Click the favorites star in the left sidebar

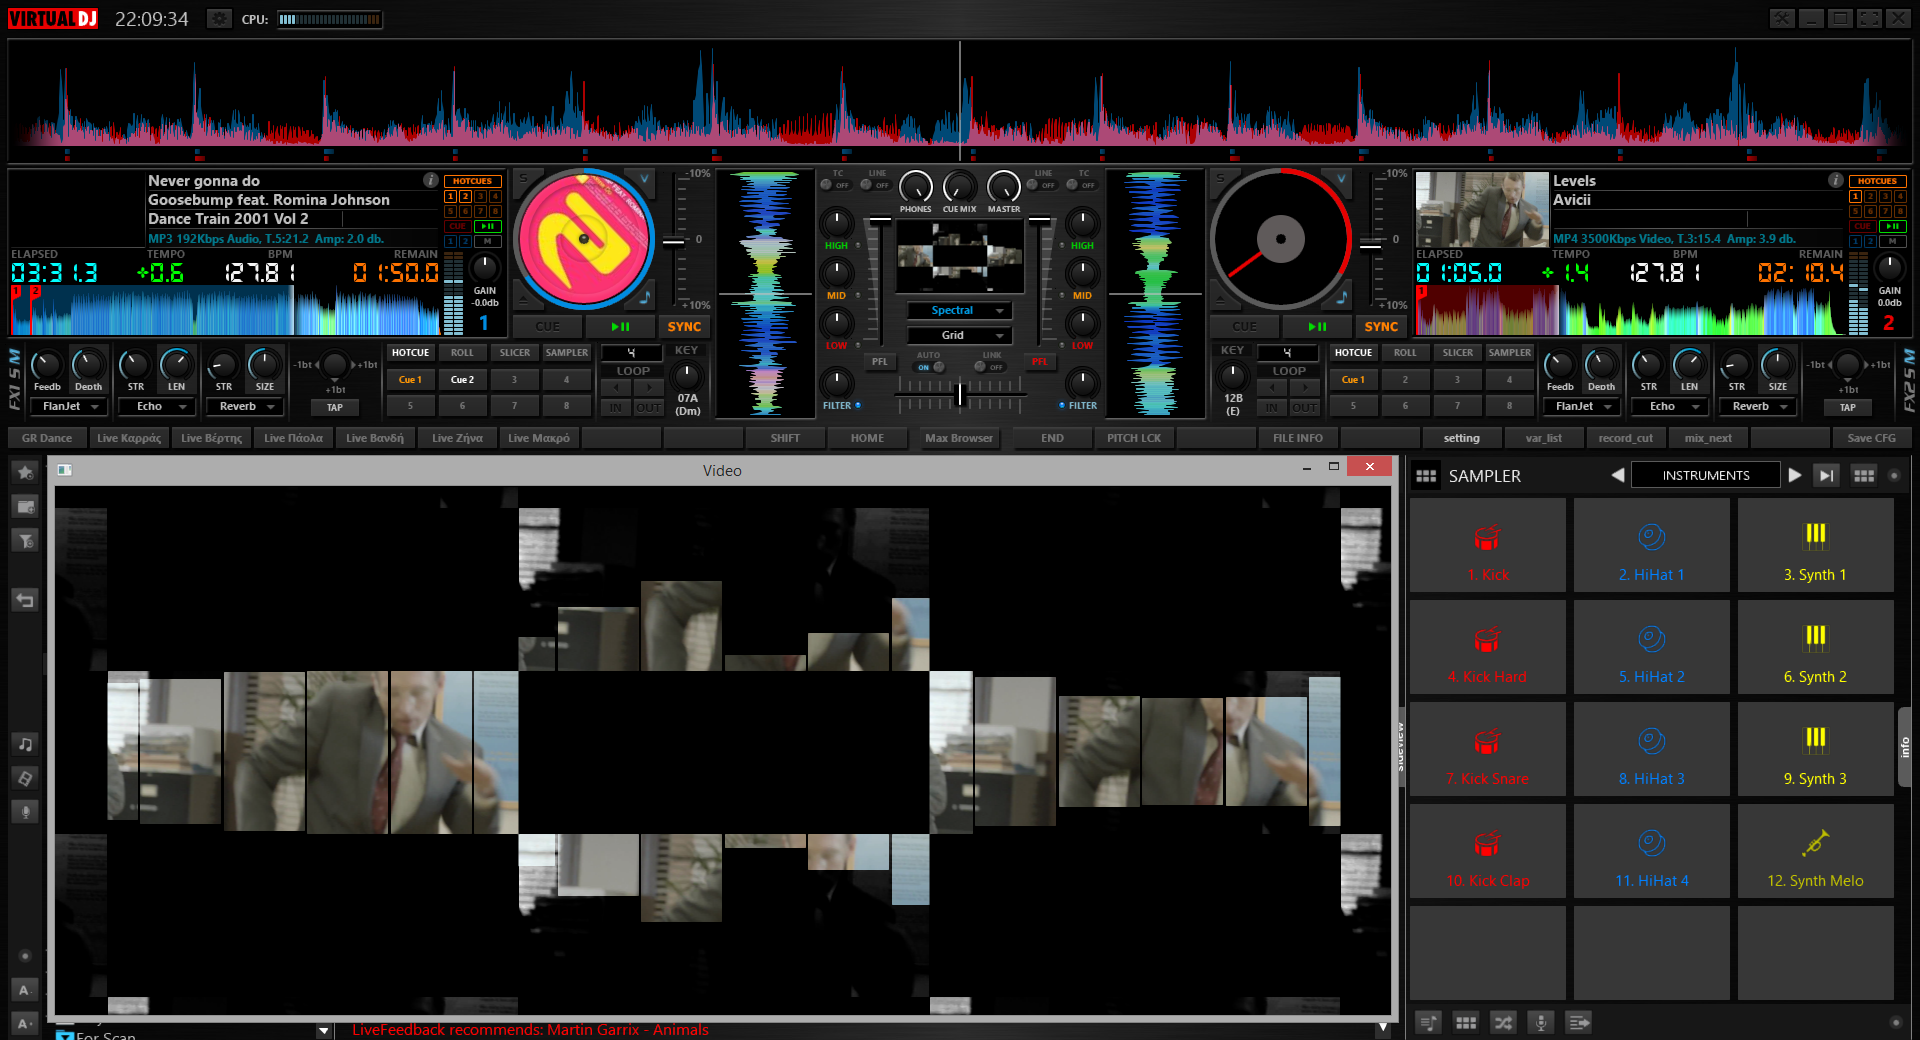click(26, 472)
